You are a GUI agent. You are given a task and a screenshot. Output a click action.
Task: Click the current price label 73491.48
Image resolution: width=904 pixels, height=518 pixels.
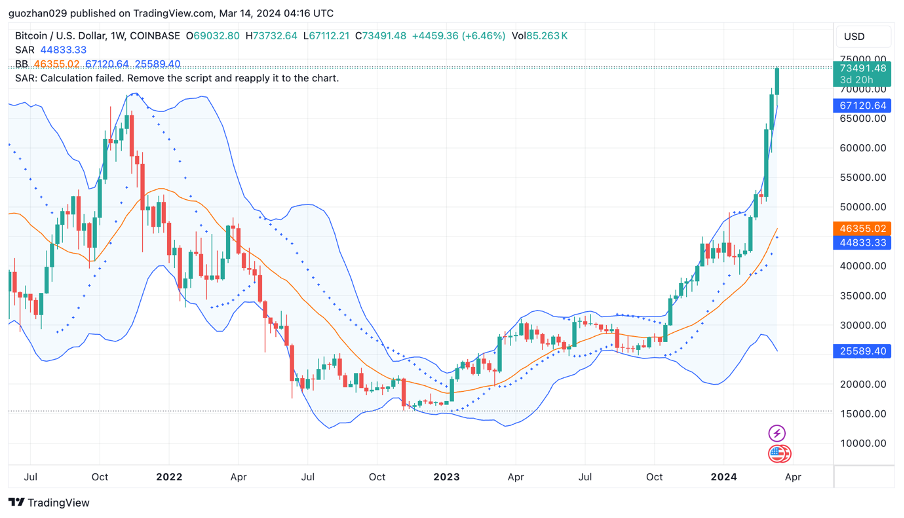tap(862, 68)
